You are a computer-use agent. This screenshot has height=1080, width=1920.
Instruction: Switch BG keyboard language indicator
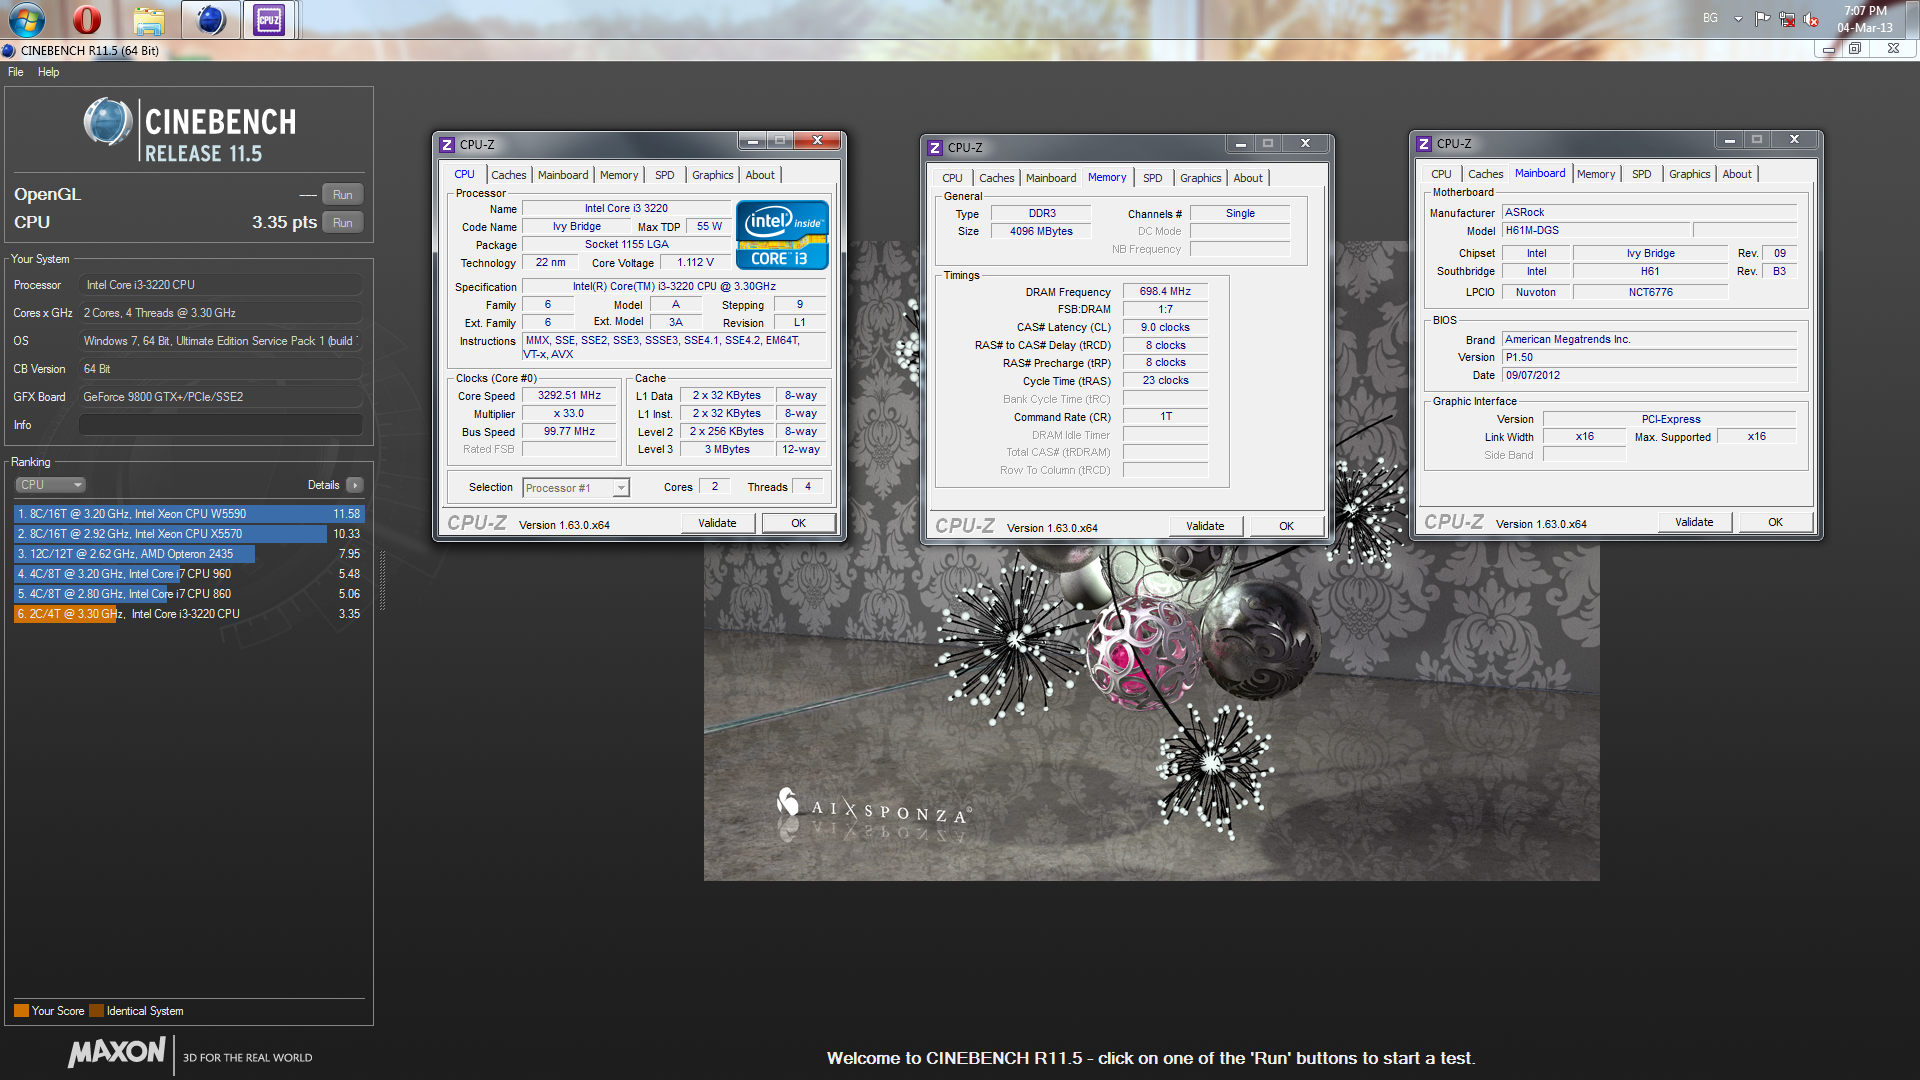(x=1711, y=18)
